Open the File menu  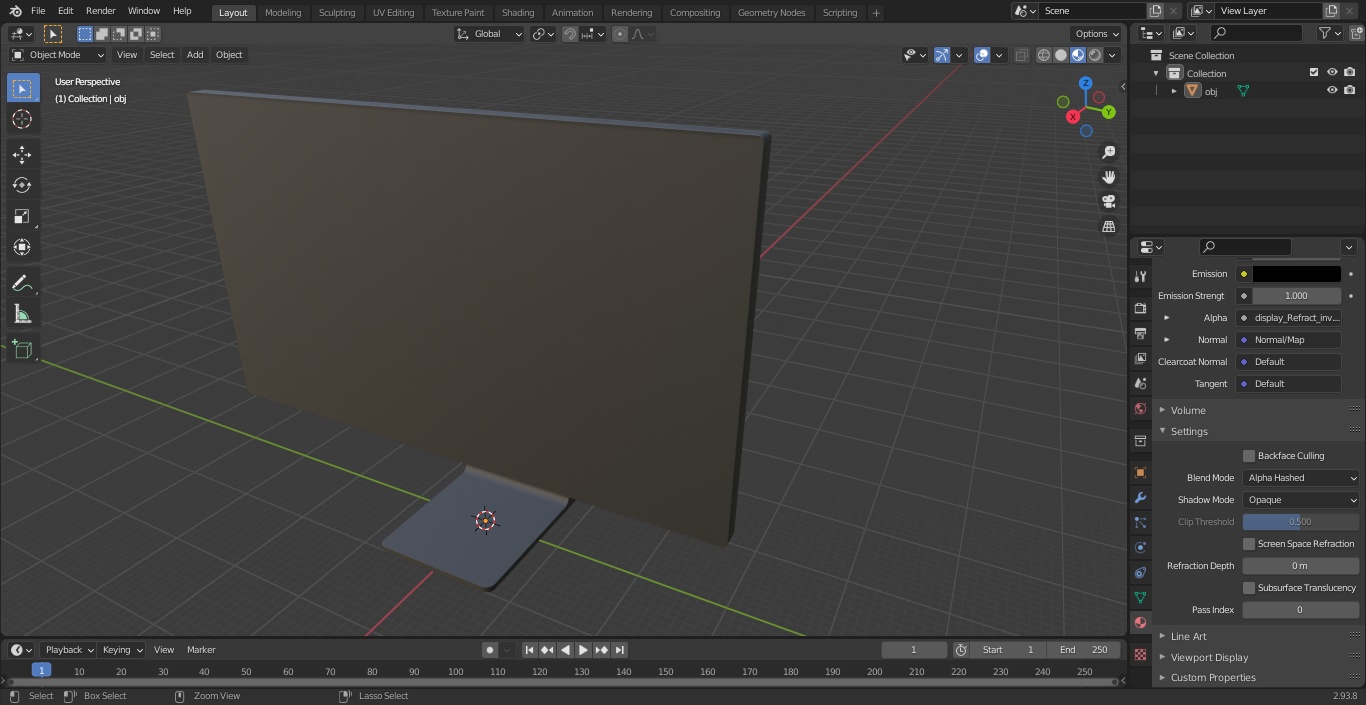[x=38, y=11]
